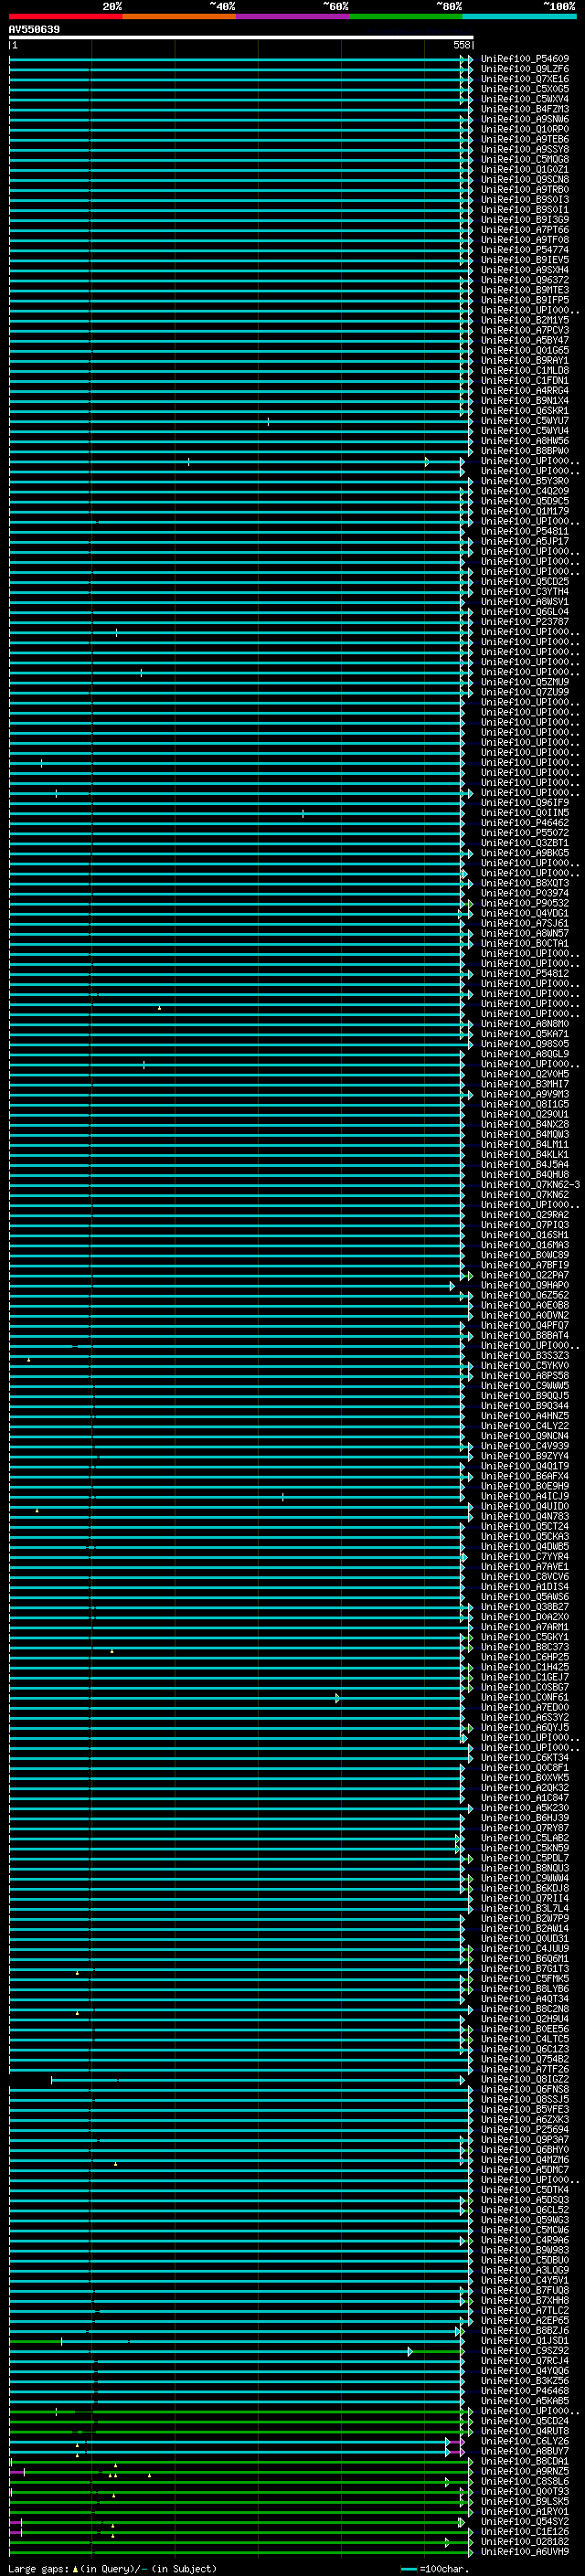This screenshot has height=2576, width=585.
Task: Click hit label UniRef100_Q1G0Z1
Action: pos(524,170)
